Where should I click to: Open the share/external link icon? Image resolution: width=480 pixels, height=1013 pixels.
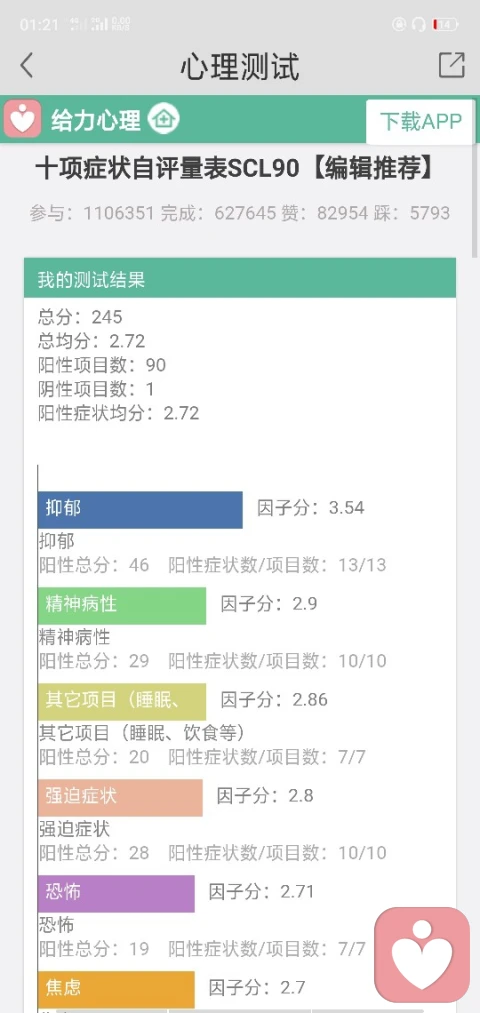coord(452,65)
